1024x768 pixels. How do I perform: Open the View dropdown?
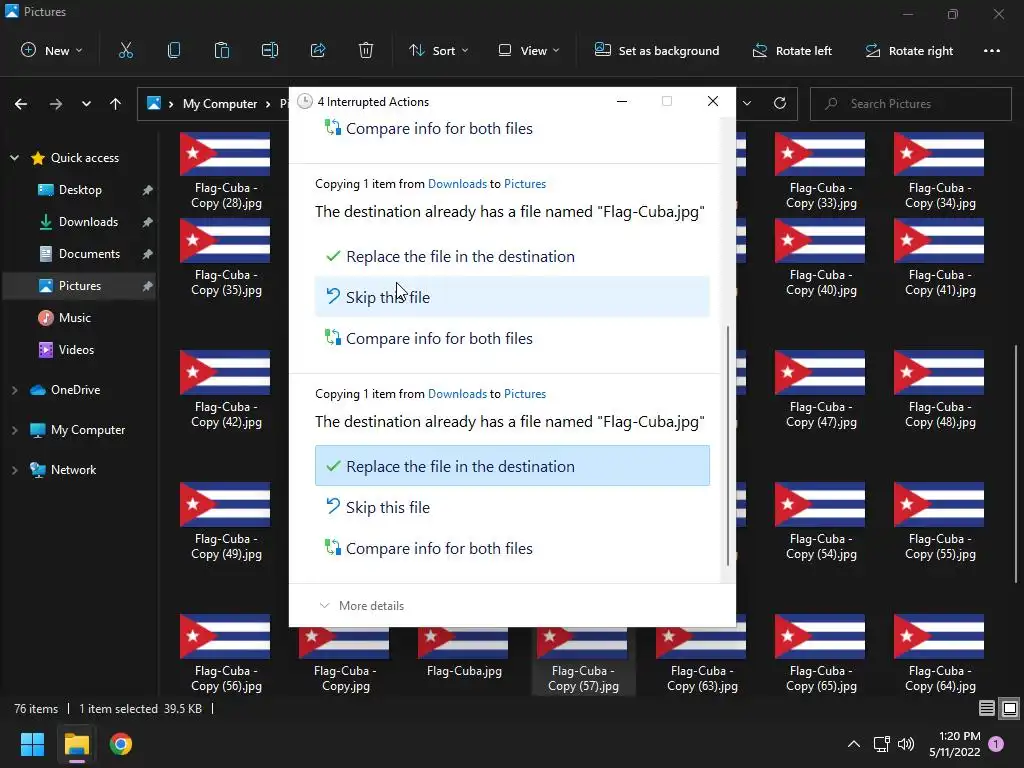coord(528,50)
